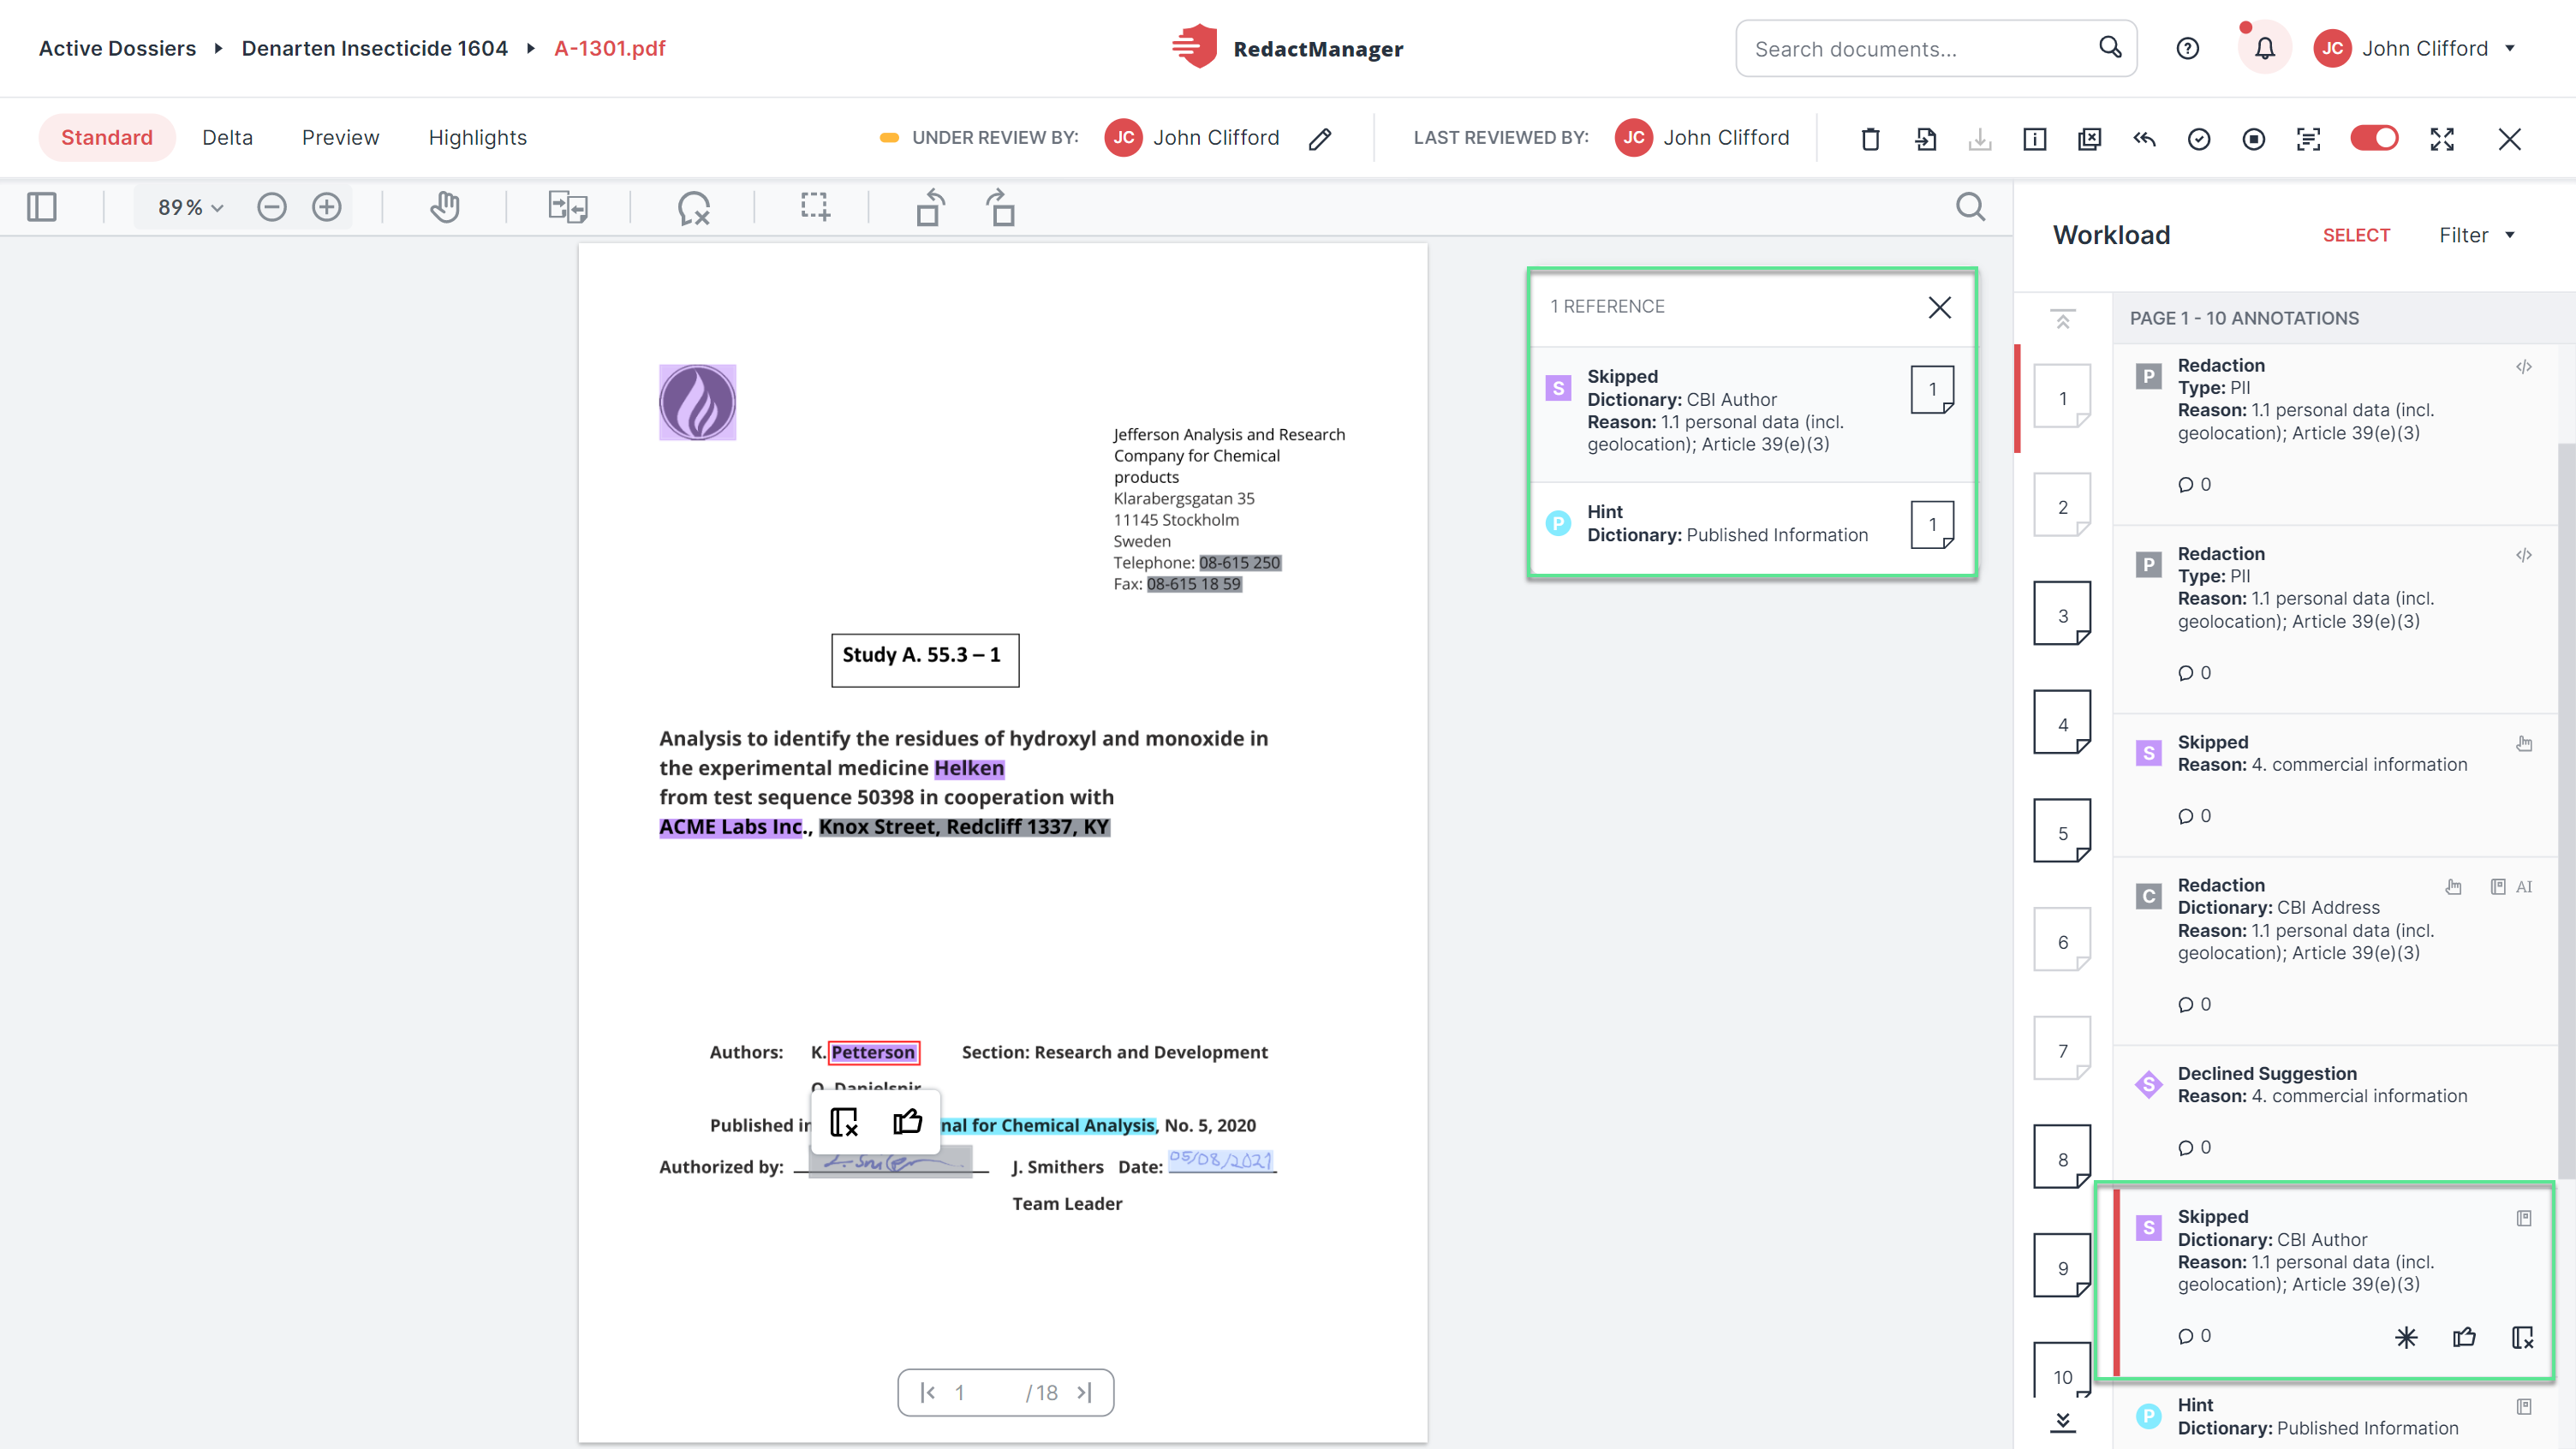The image size is (2576, 1449).
Task: Open the Filter dropdown in Workload
Action: [2476, 235]
